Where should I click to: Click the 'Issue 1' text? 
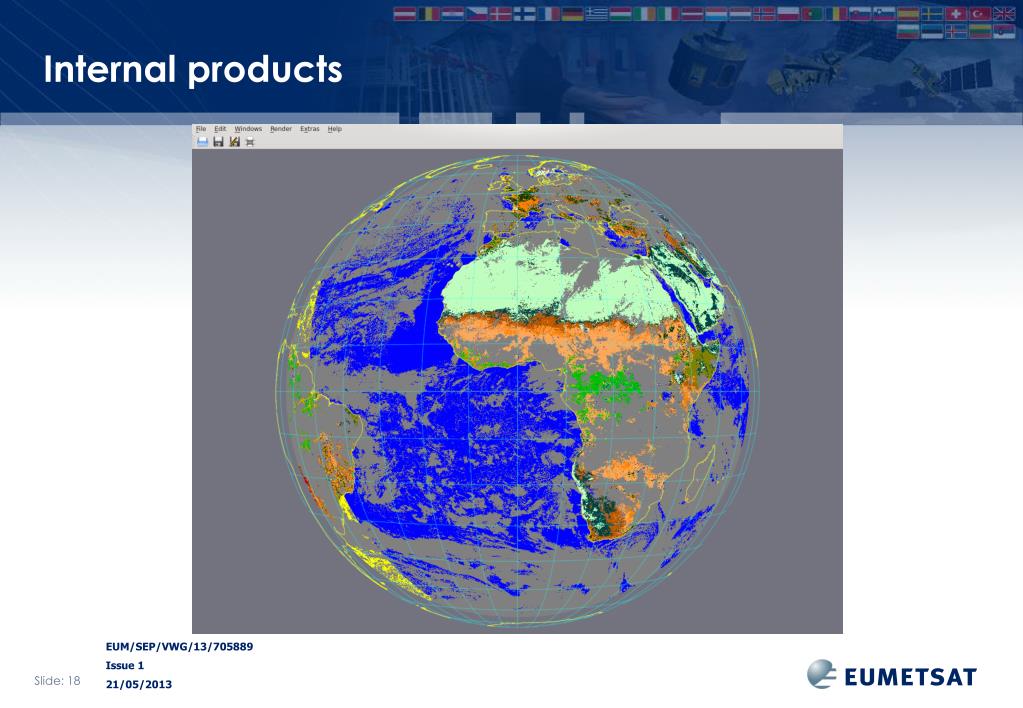[x=125, y=666]
